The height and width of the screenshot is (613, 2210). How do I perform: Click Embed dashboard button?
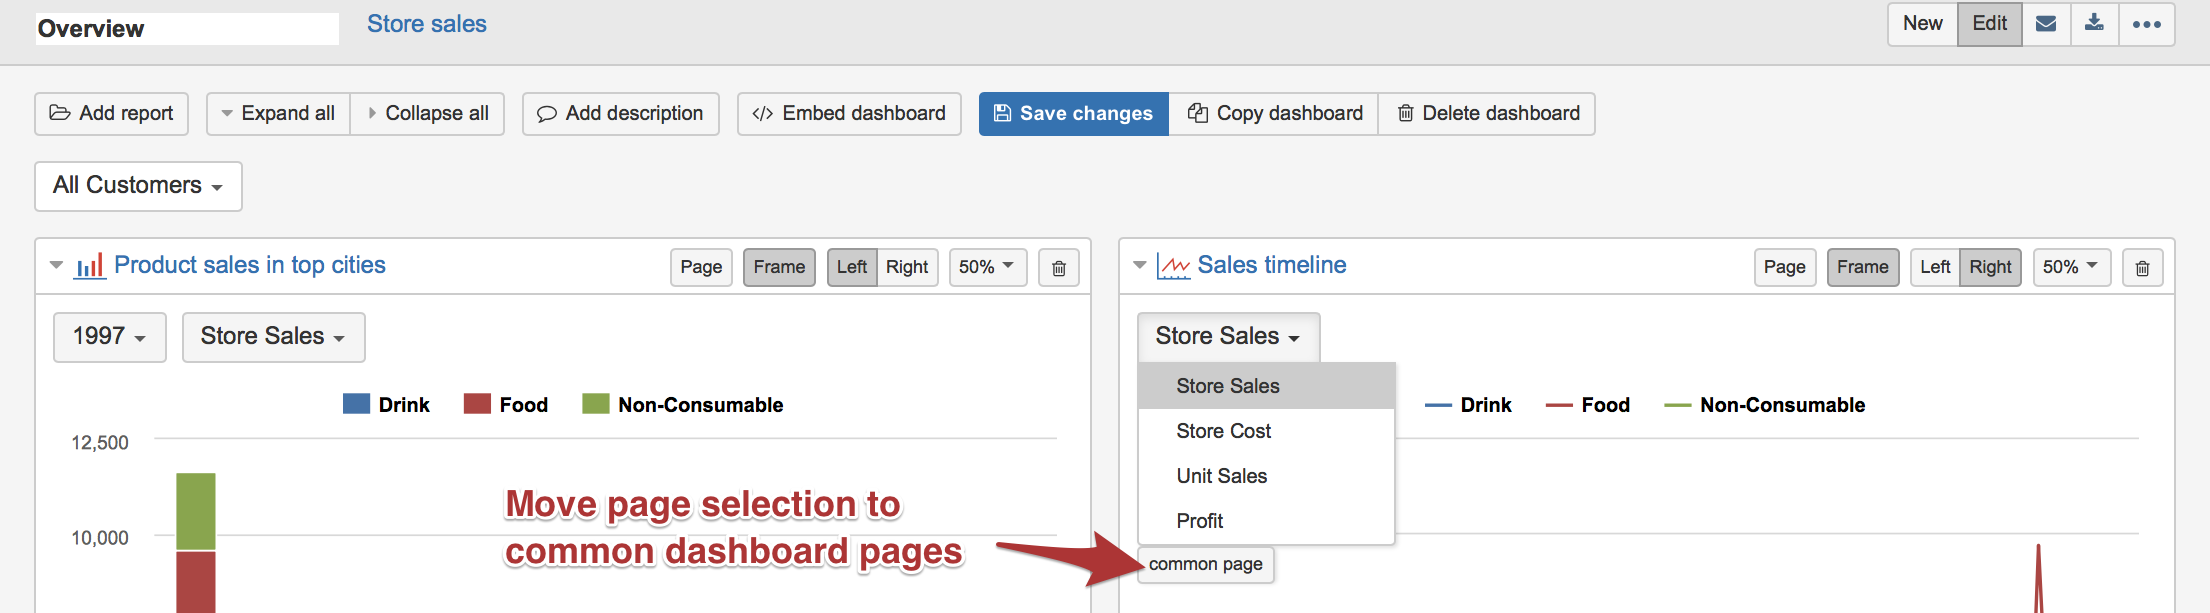[x=849, y=114]
